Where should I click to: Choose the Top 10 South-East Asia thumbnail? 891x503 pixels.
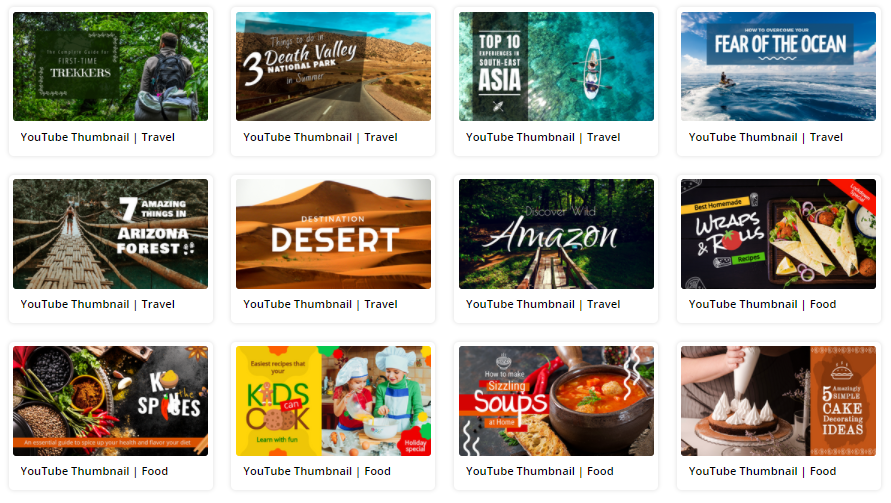tap(556, 66)
